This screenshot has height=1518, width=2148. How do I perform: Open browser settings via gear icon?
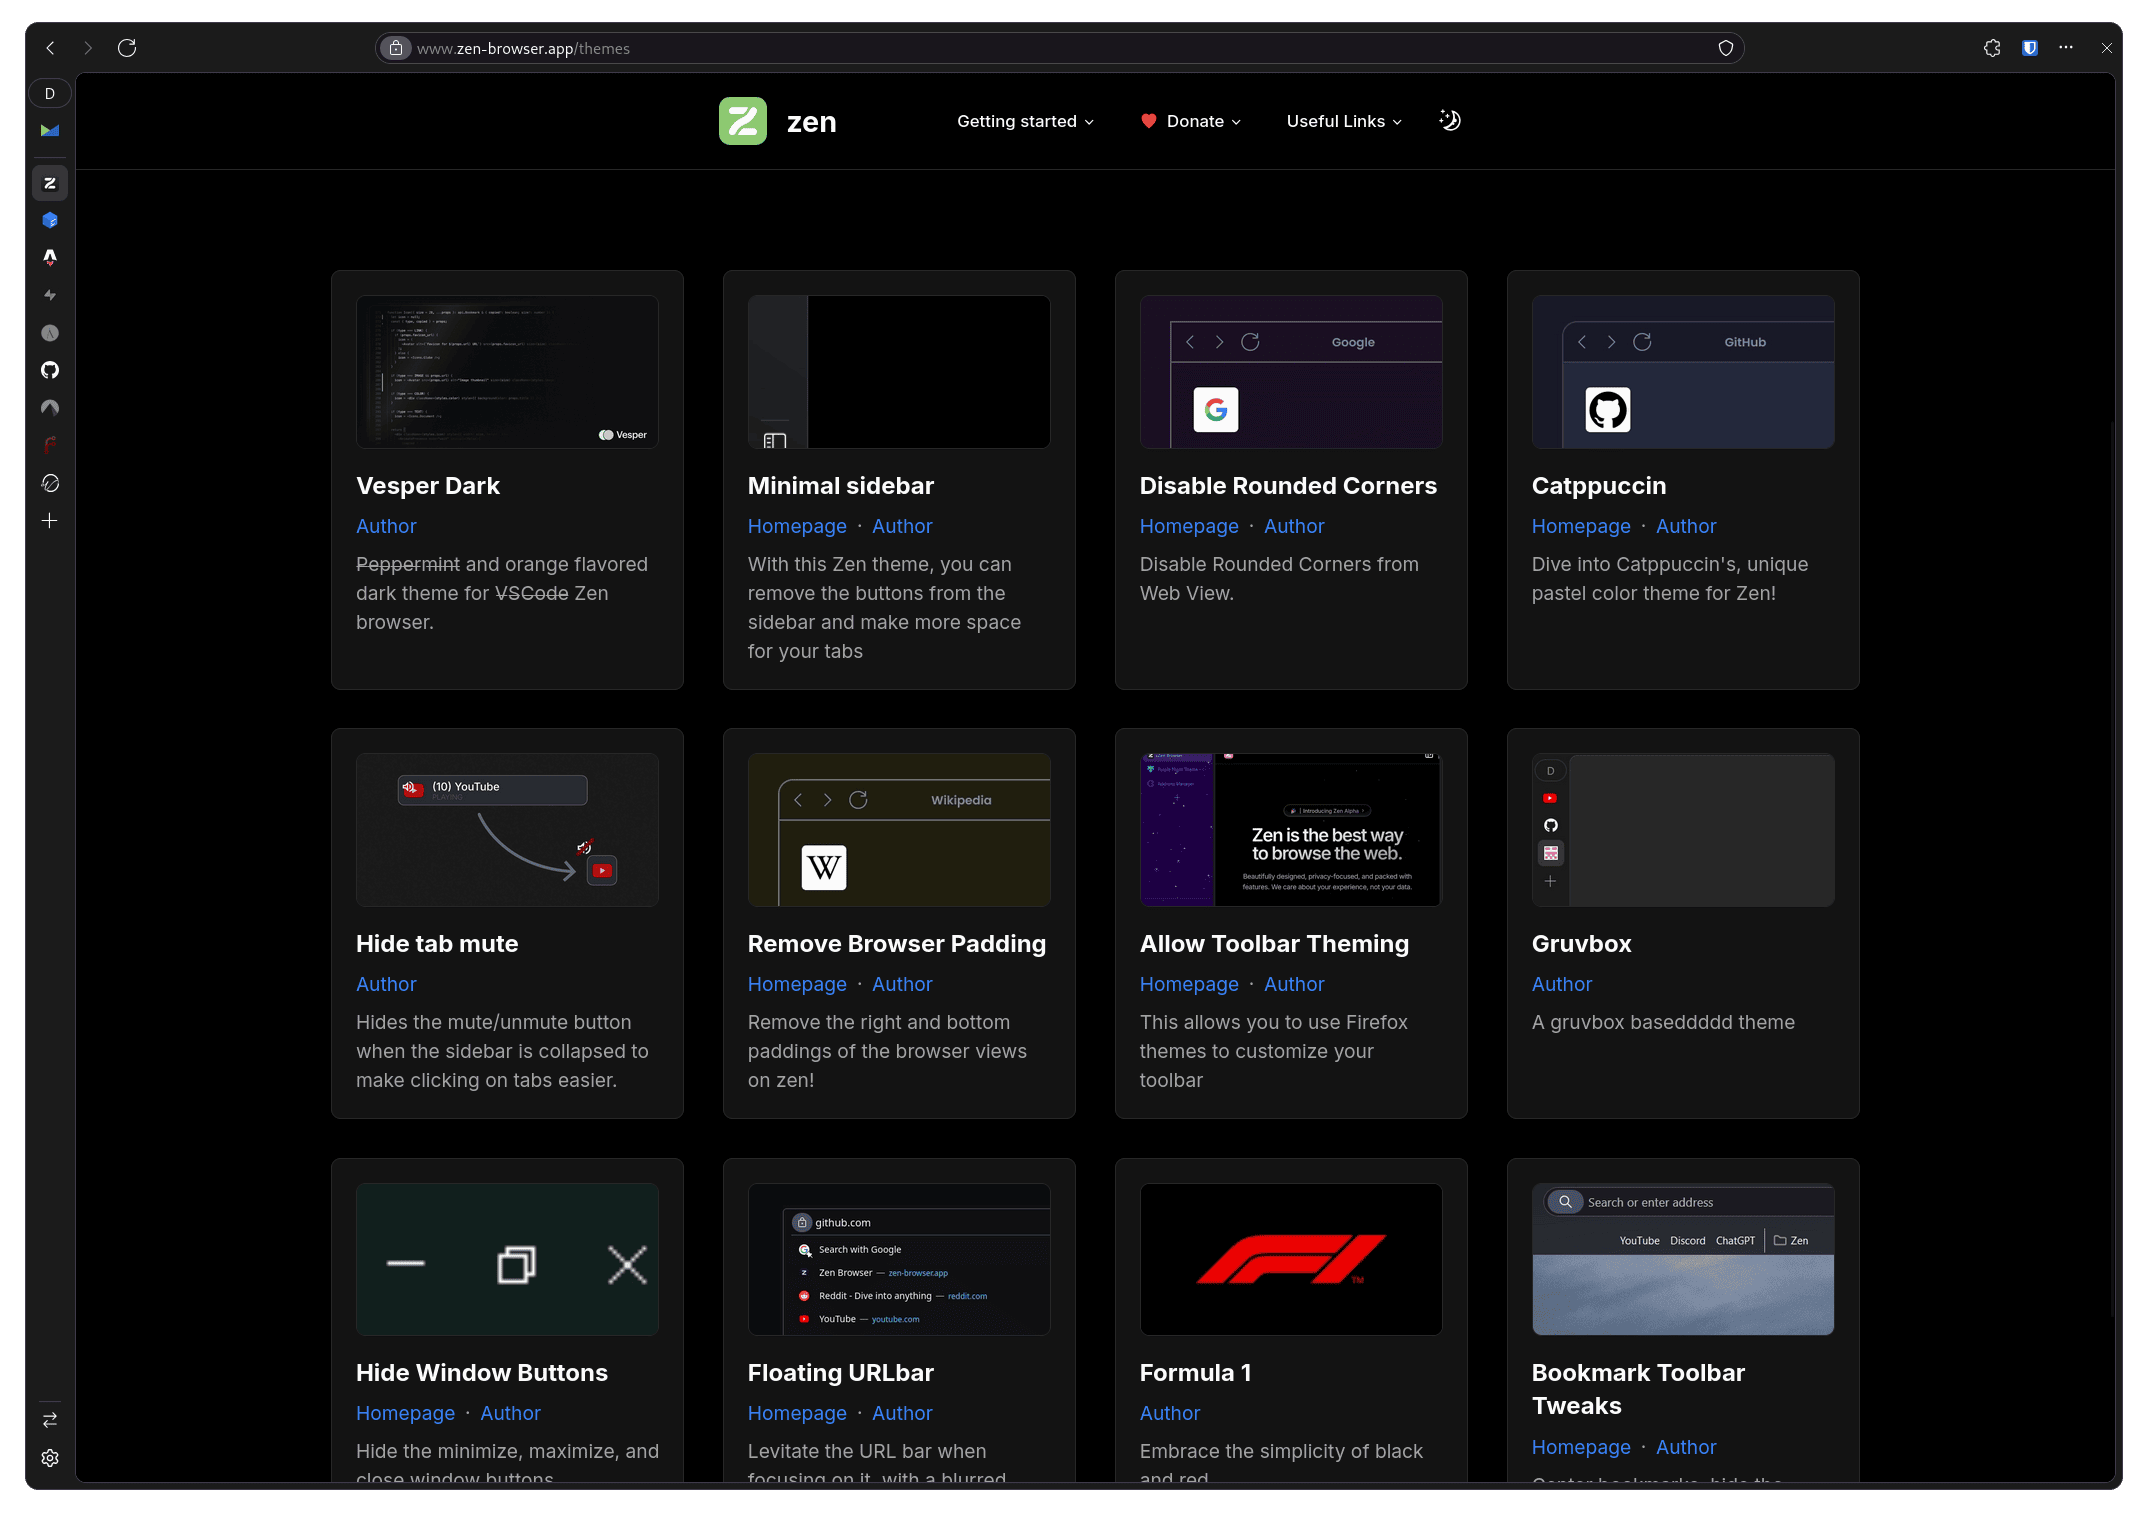(x=50, y=1458)
